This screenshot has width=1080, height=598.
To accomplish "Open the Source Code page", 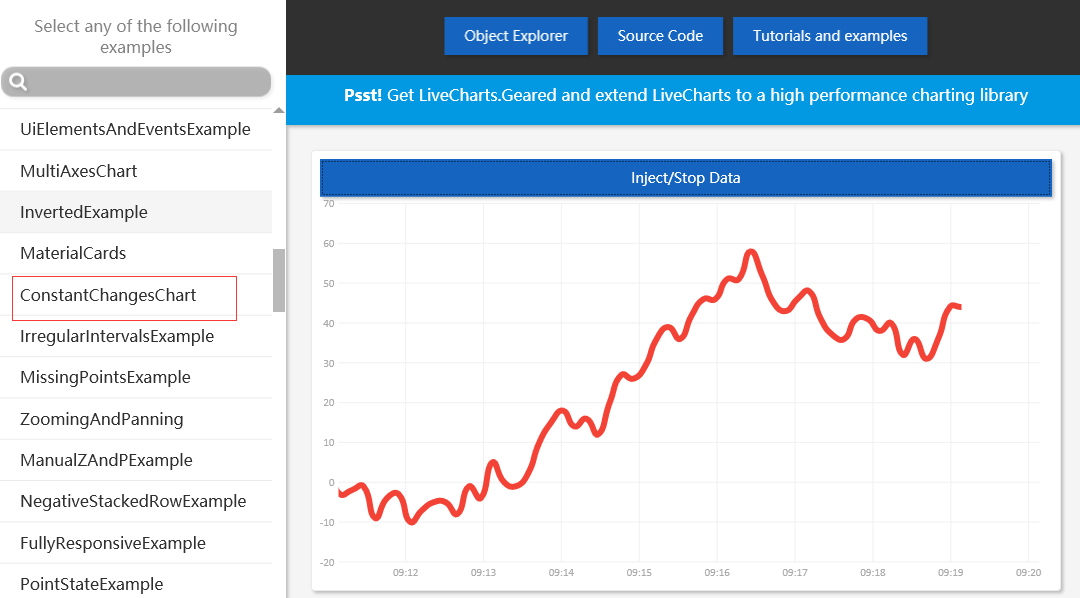I will (659, 35).
